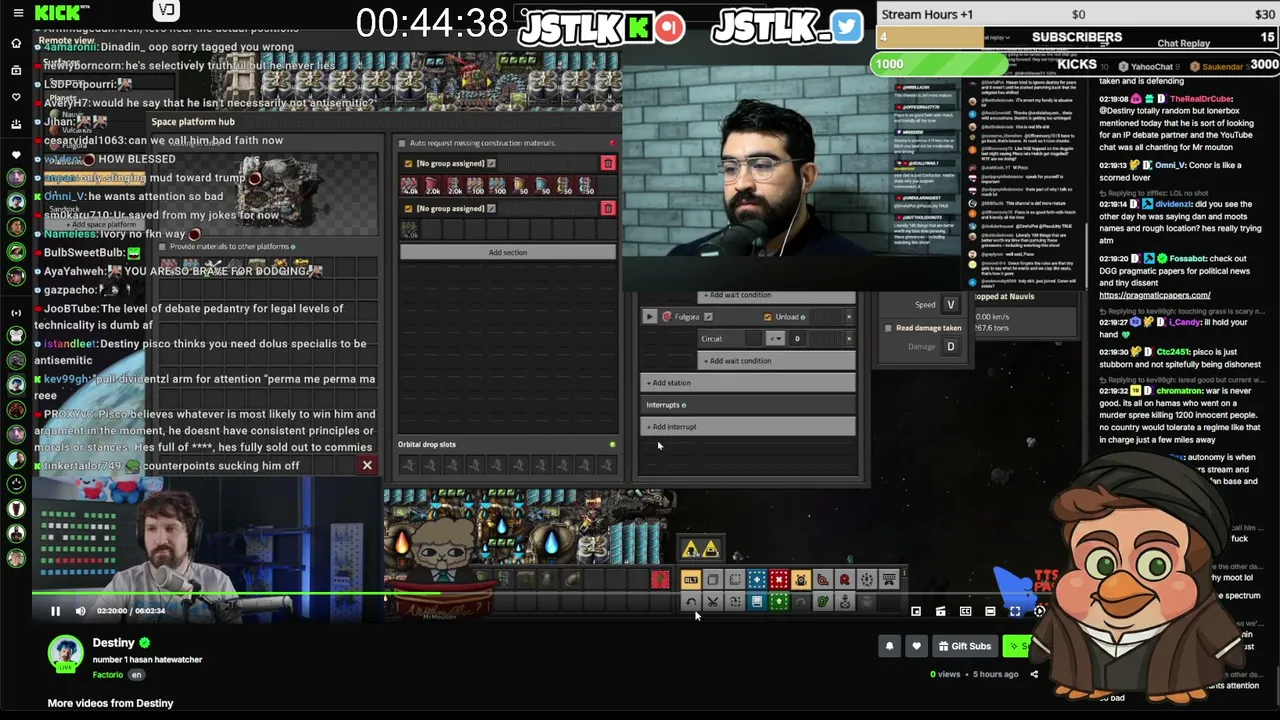Enable Read damage taken checkbox

point(888,328)
